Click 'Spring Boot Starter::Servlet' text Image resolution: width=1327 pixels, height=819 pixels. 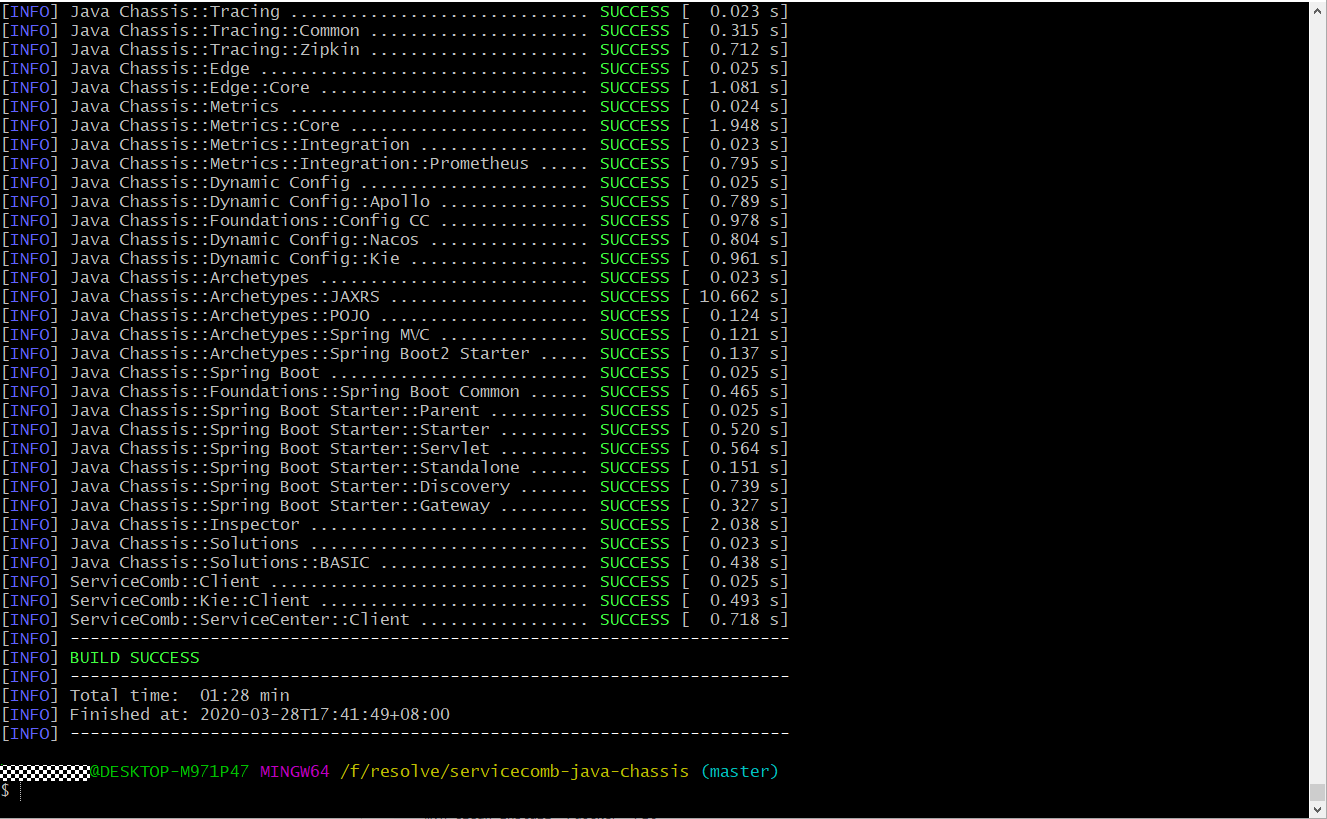350,449
